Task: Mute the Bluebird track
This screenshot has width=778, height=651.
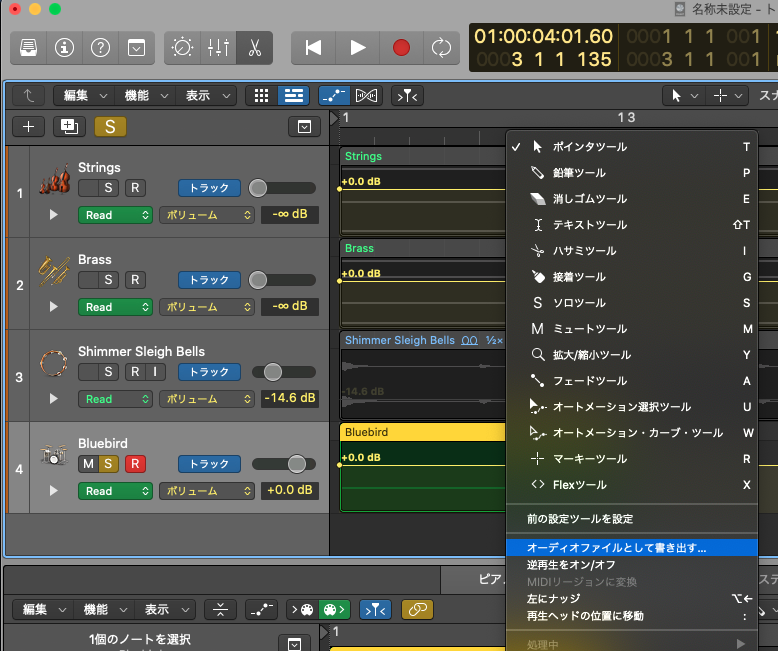Action: coord(88,464)
